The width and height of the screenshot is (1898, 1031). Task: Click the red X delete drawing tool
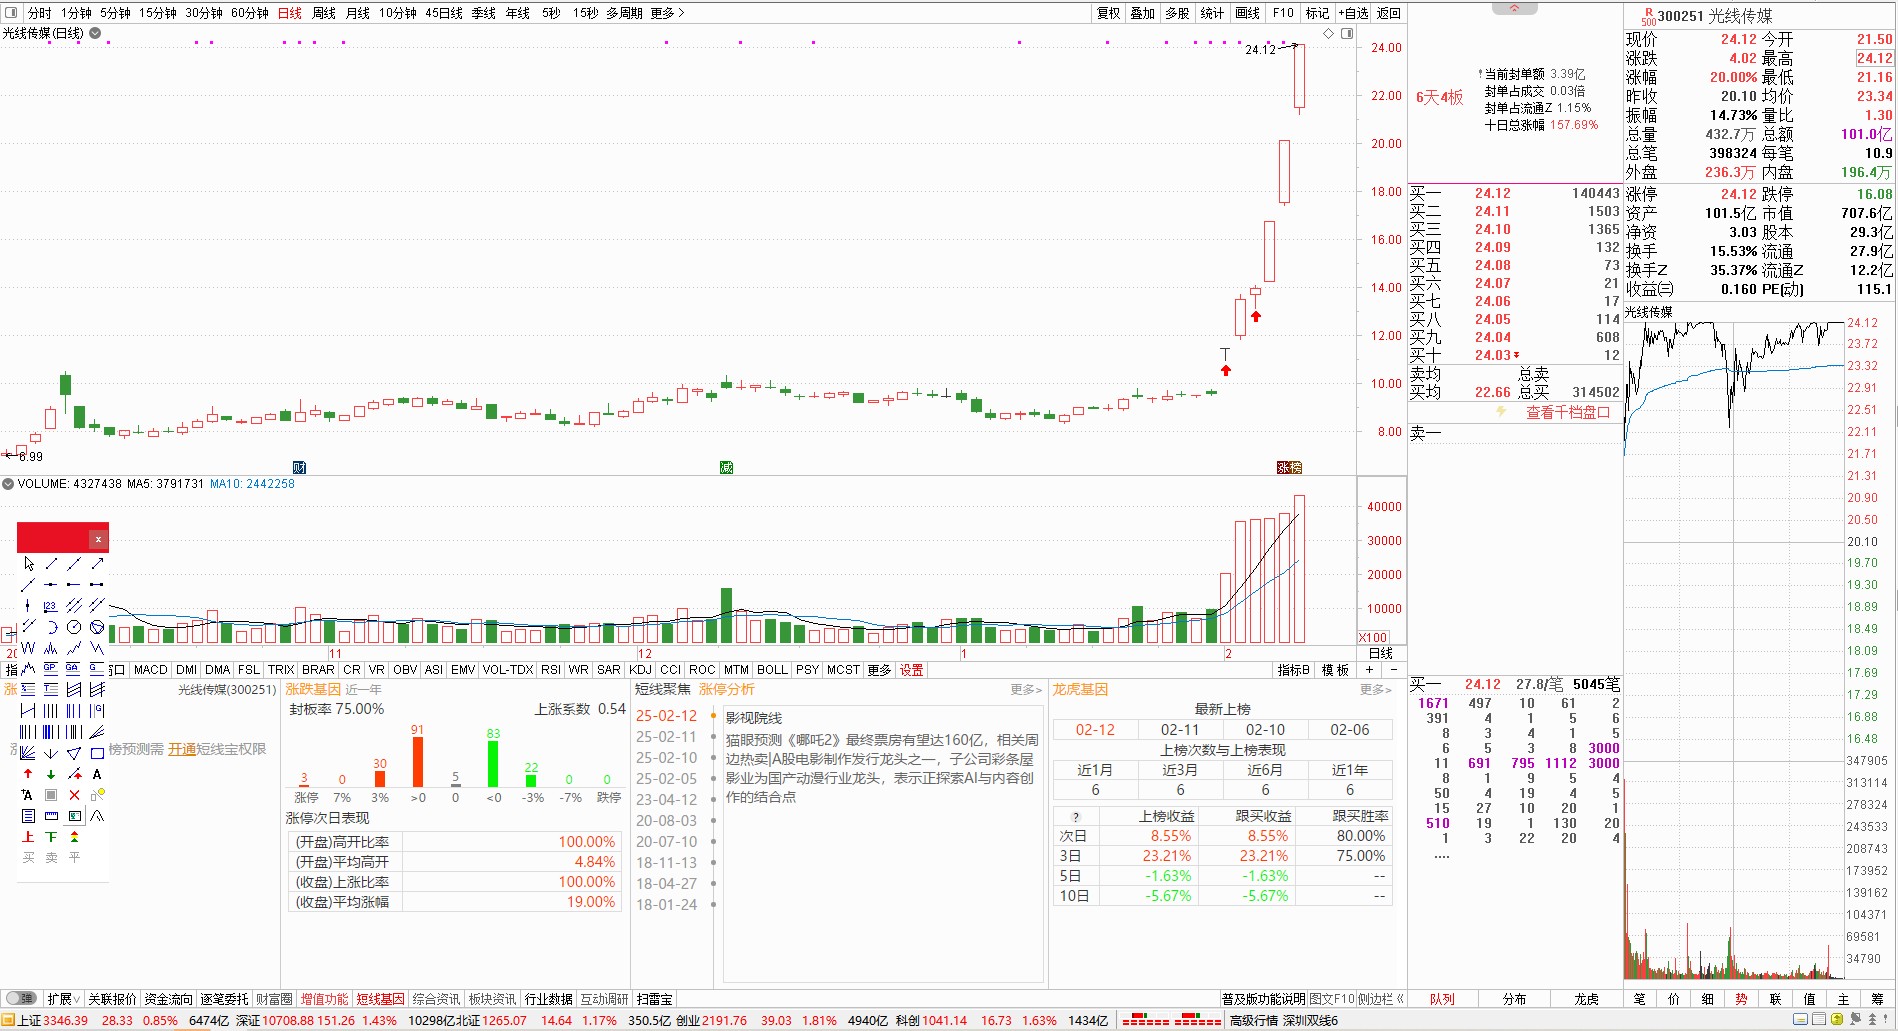click(74, 795)
